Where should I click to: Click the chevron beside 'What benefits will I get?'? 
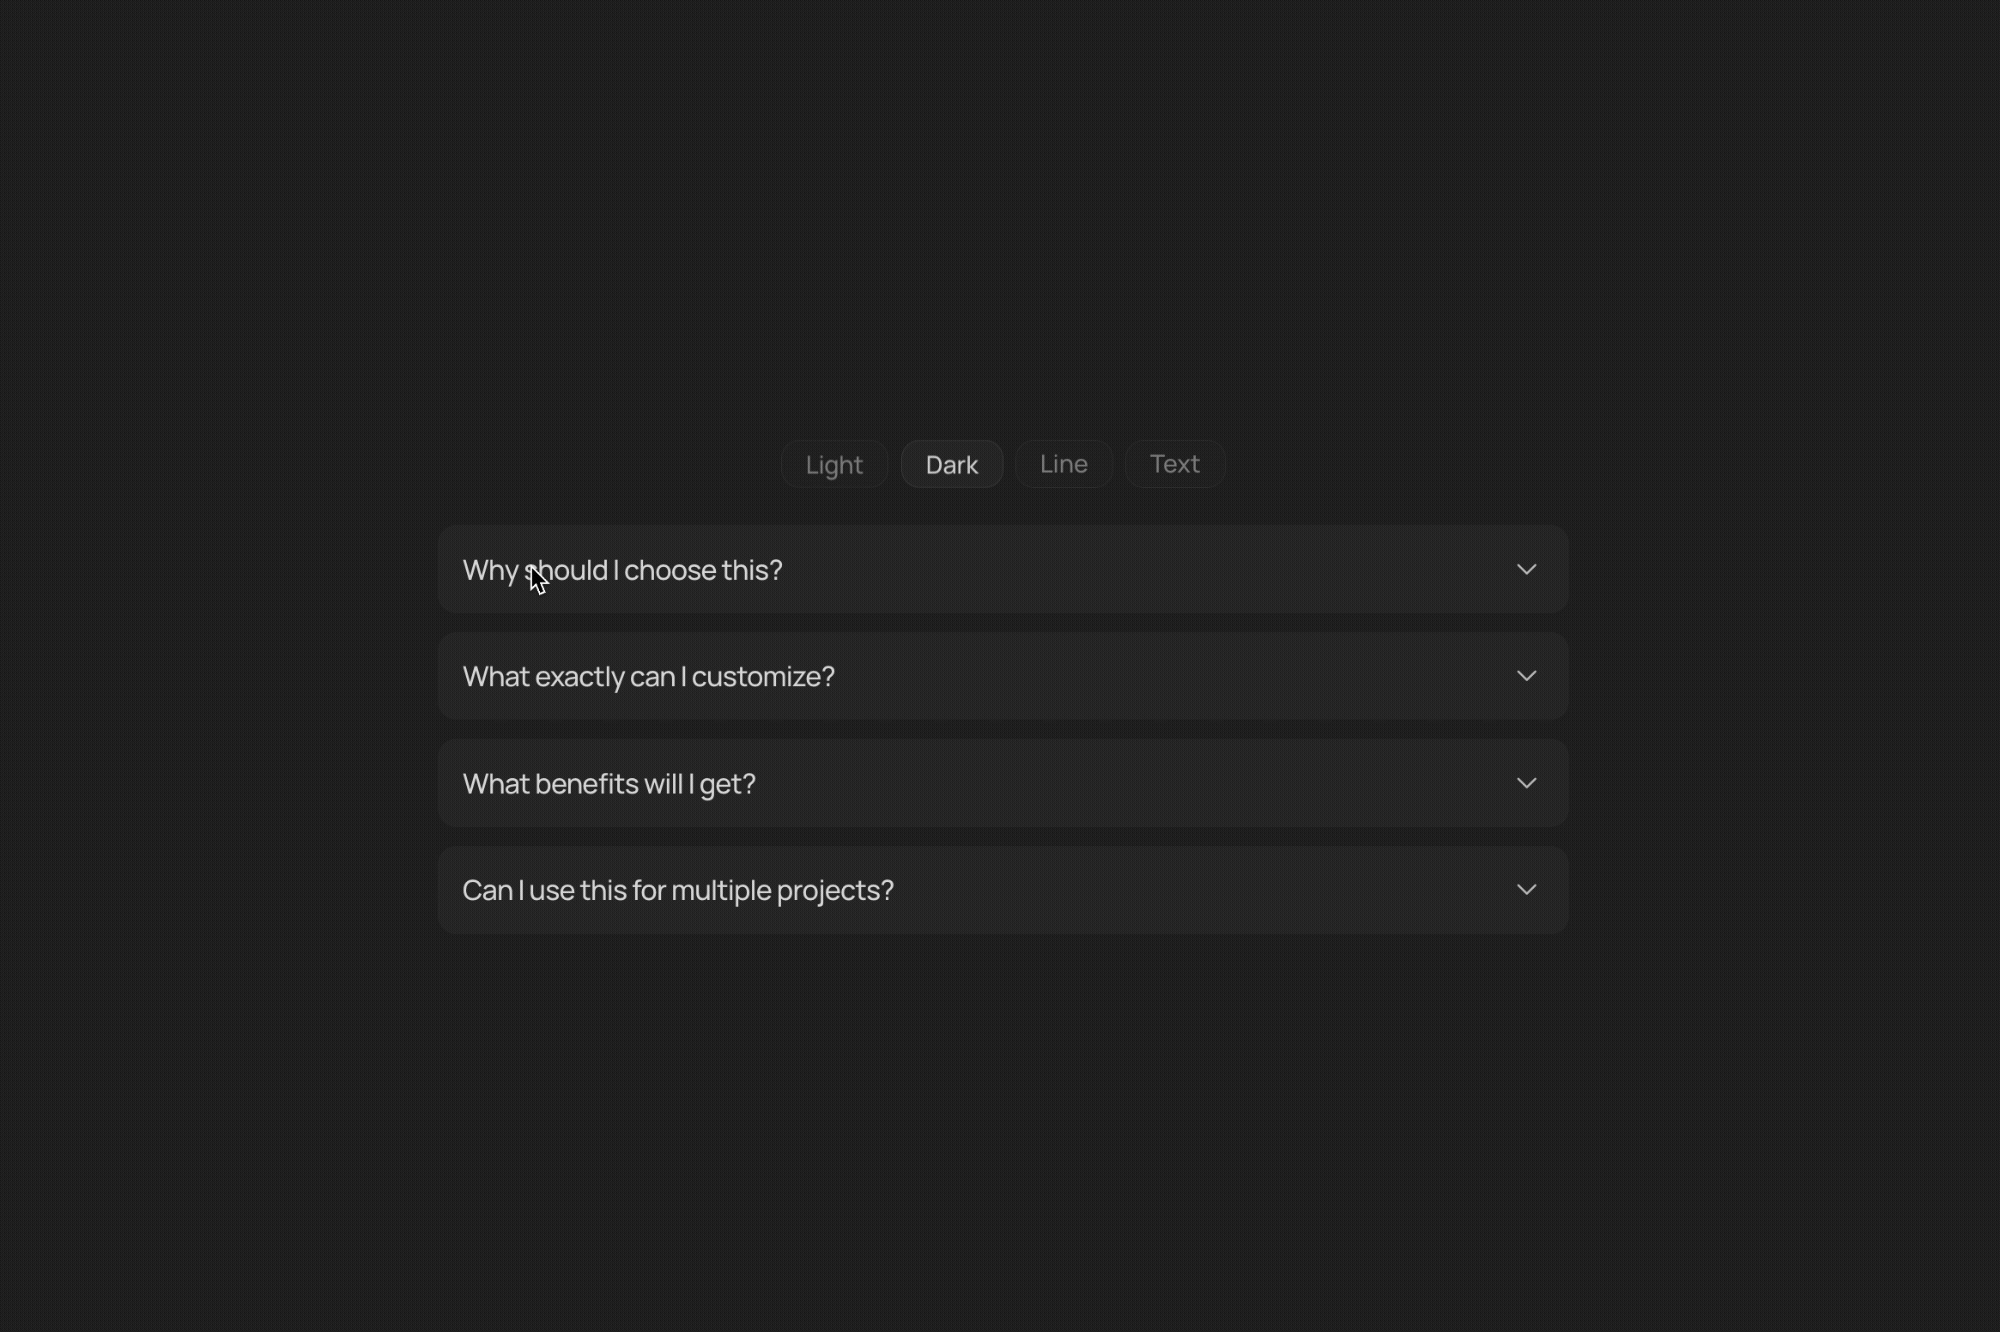pos(1526,783)
